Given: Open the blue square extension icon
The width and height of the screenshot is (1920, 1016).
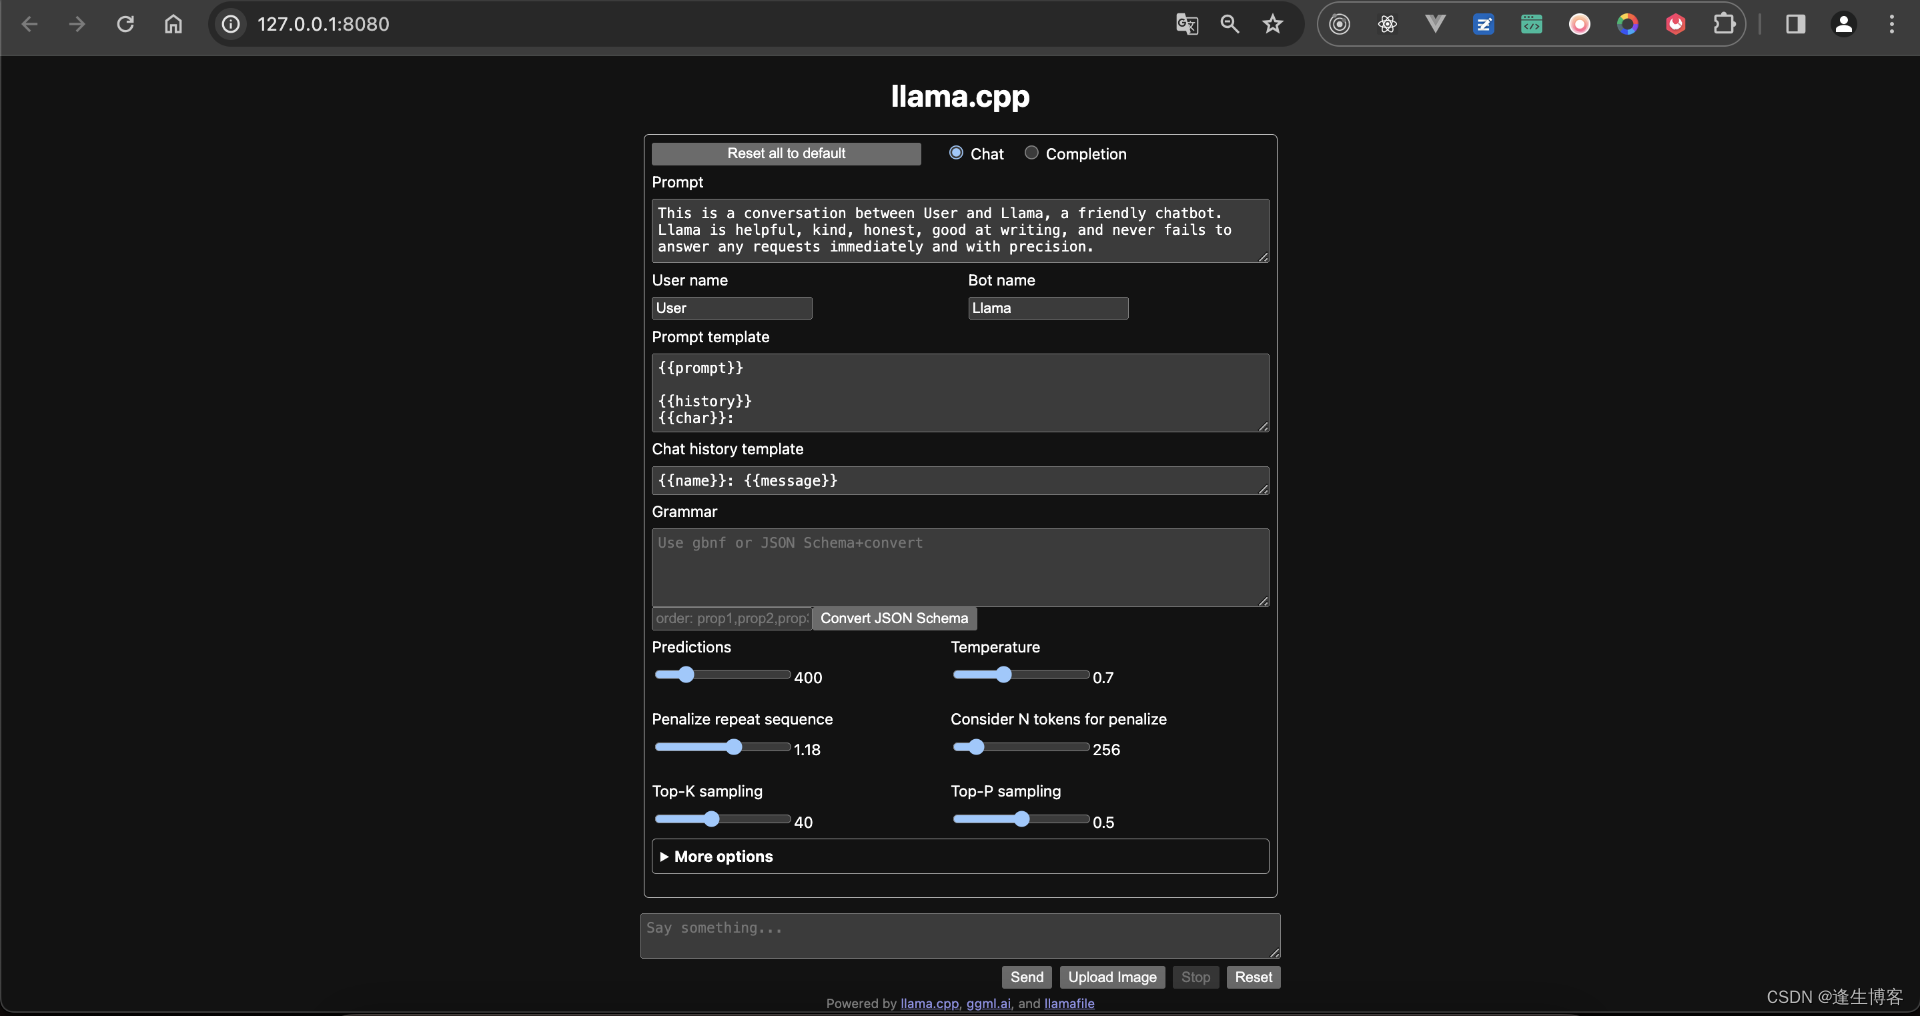Looking at the screenshot, I should pyautogui.click(x=1484, y=24).
